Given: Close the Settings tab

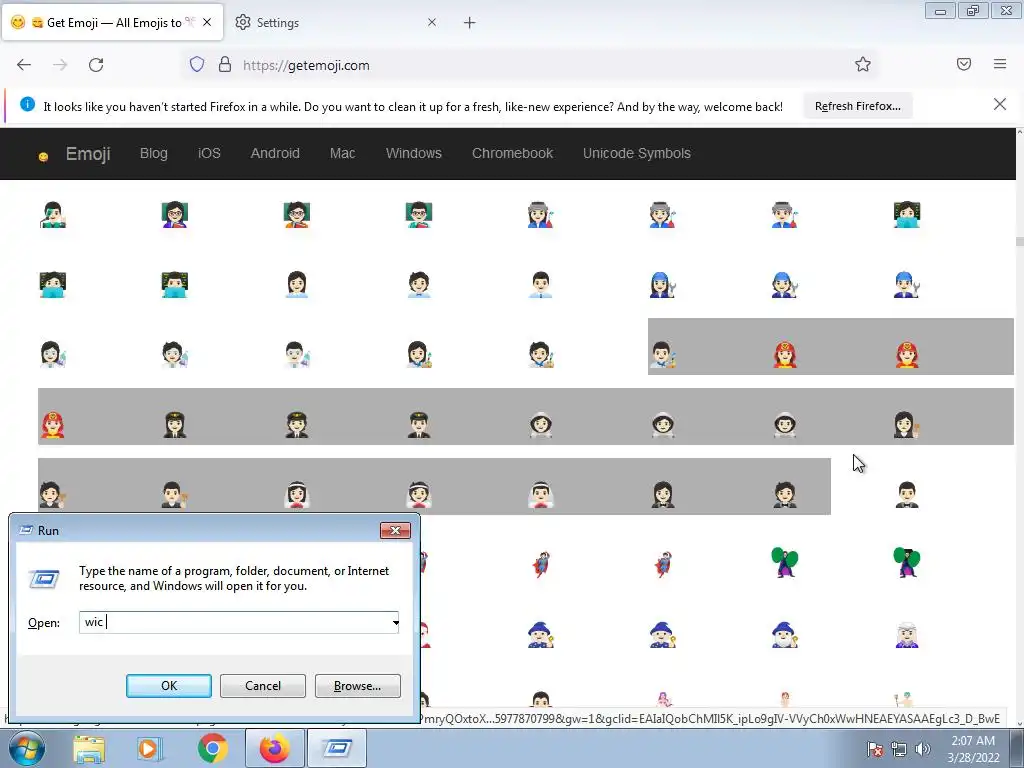Looking at the screenshot, I should [432, 22].
